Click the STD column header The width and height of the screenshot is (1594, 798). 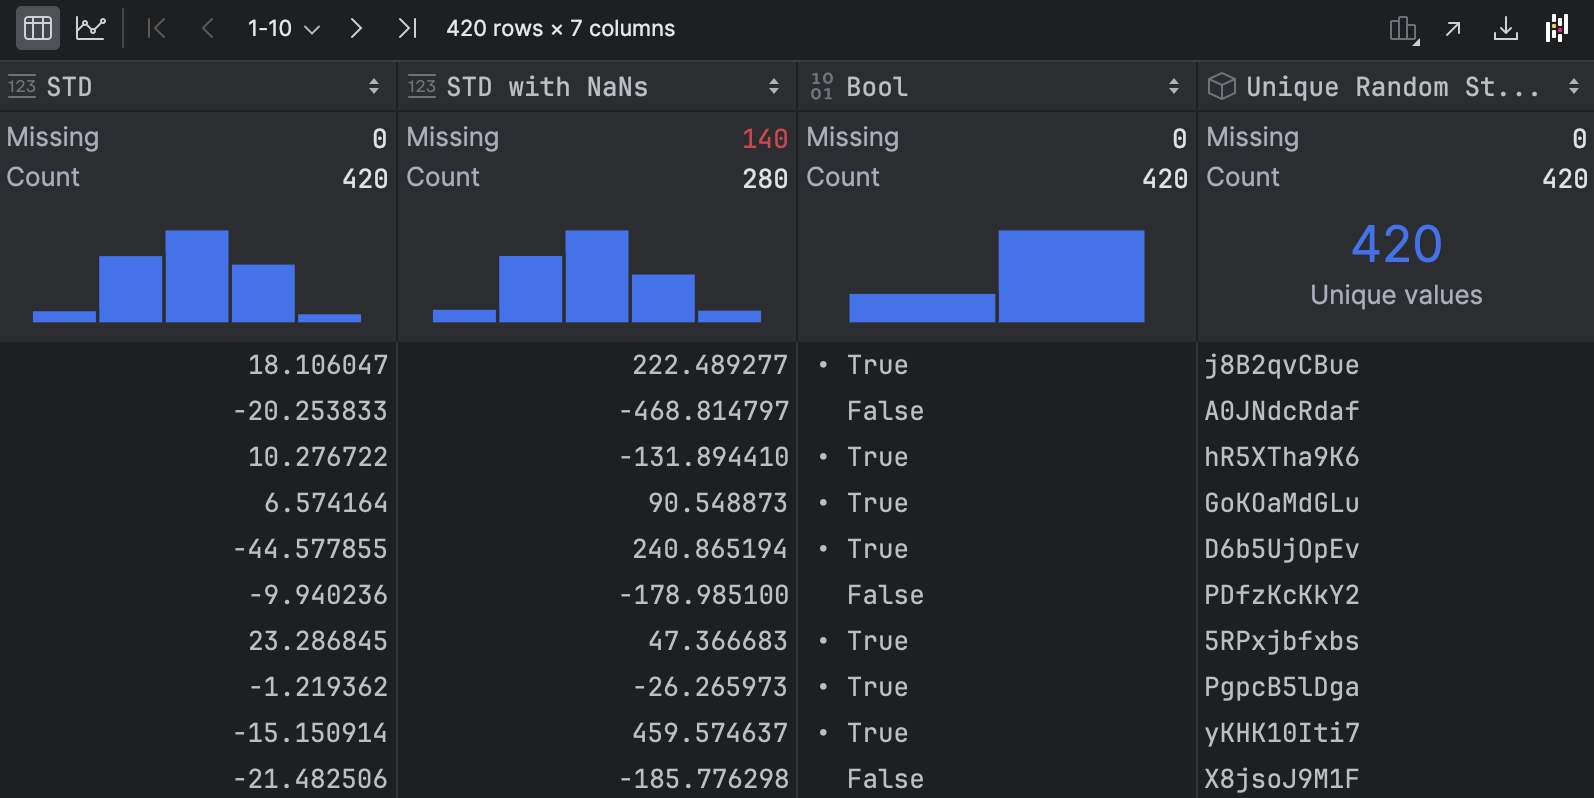pos(197,87)
